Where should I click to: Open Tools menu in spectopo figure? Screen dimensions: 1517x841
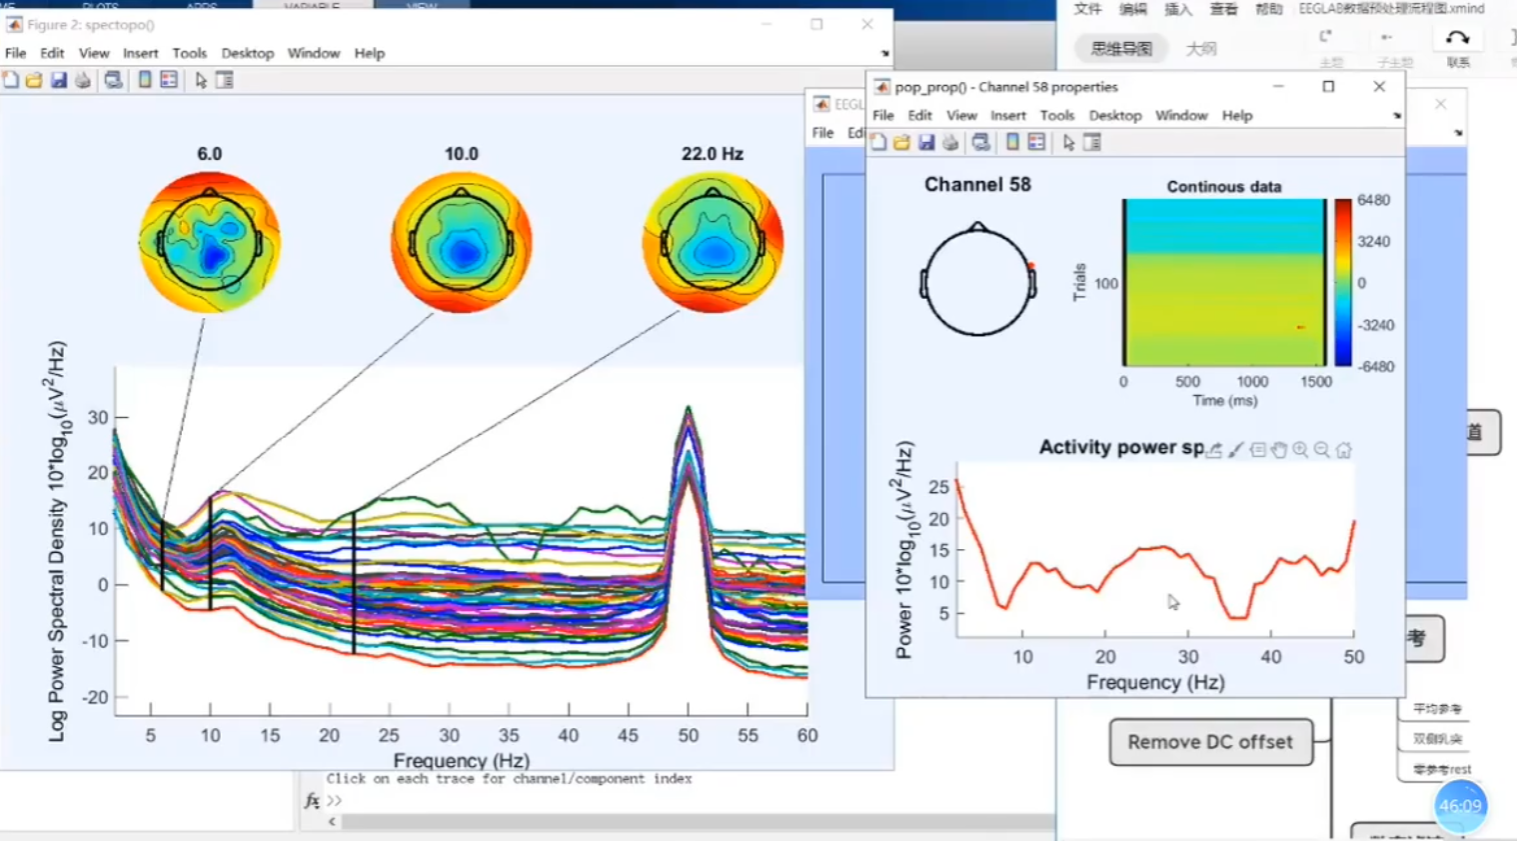click(x=189, y=53)
